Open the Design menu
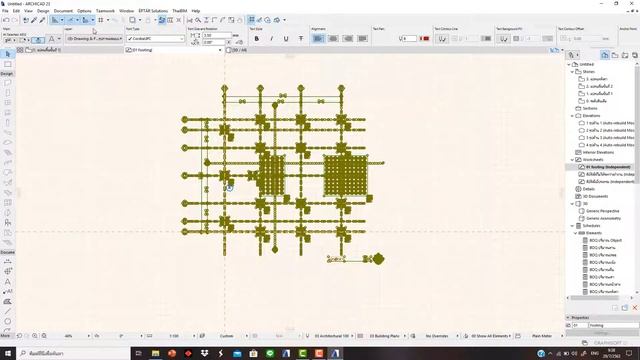Image resolution: width=640 pixels, height=360 pixels. (43, 11)
